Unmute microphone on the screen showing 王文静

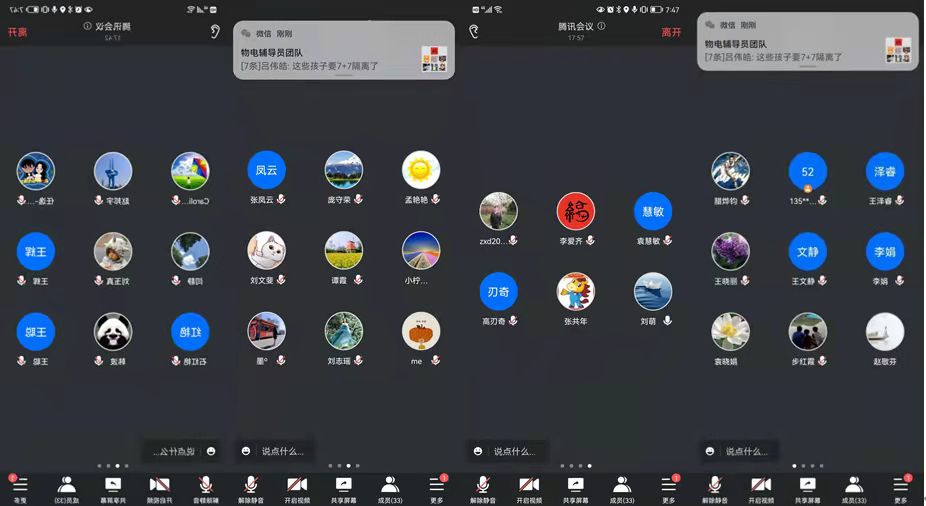coord(715,488)
